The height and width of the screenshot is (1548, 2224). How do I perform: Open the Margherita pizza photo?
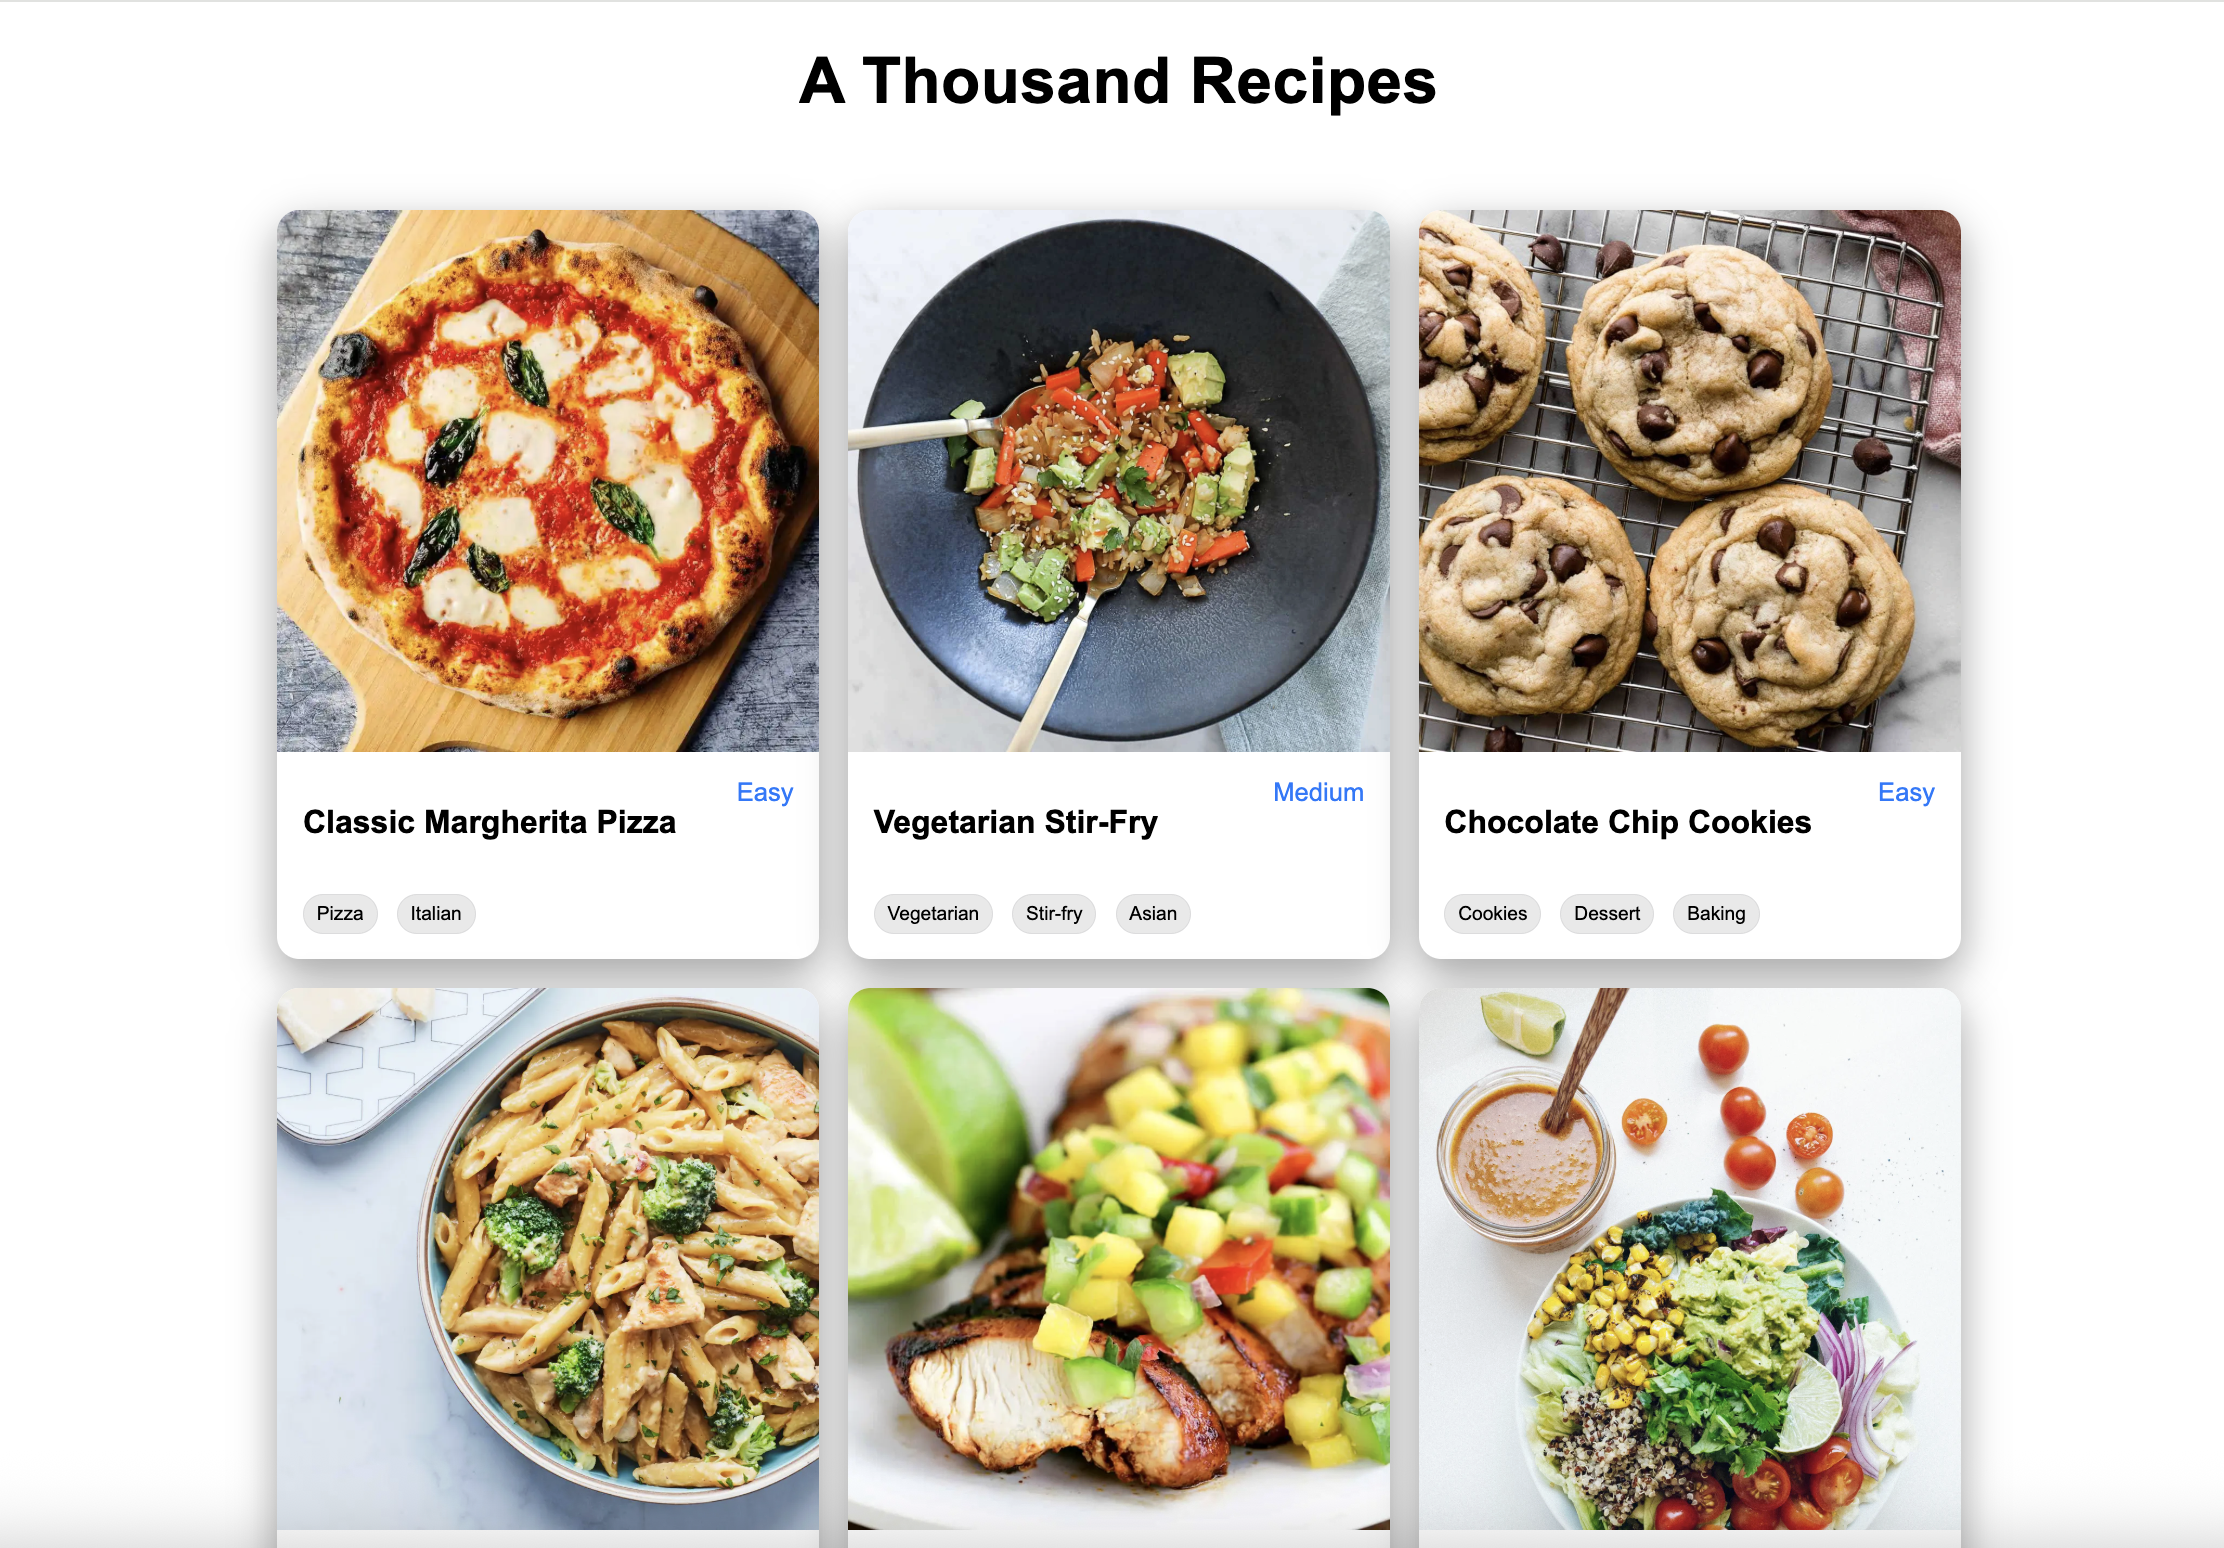(548, 481)
